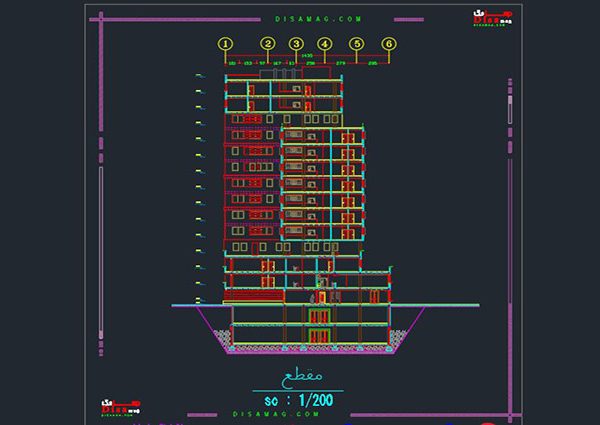Select grid axis bubble number 4
Screen dimensions: 600x425
point(324,44)
